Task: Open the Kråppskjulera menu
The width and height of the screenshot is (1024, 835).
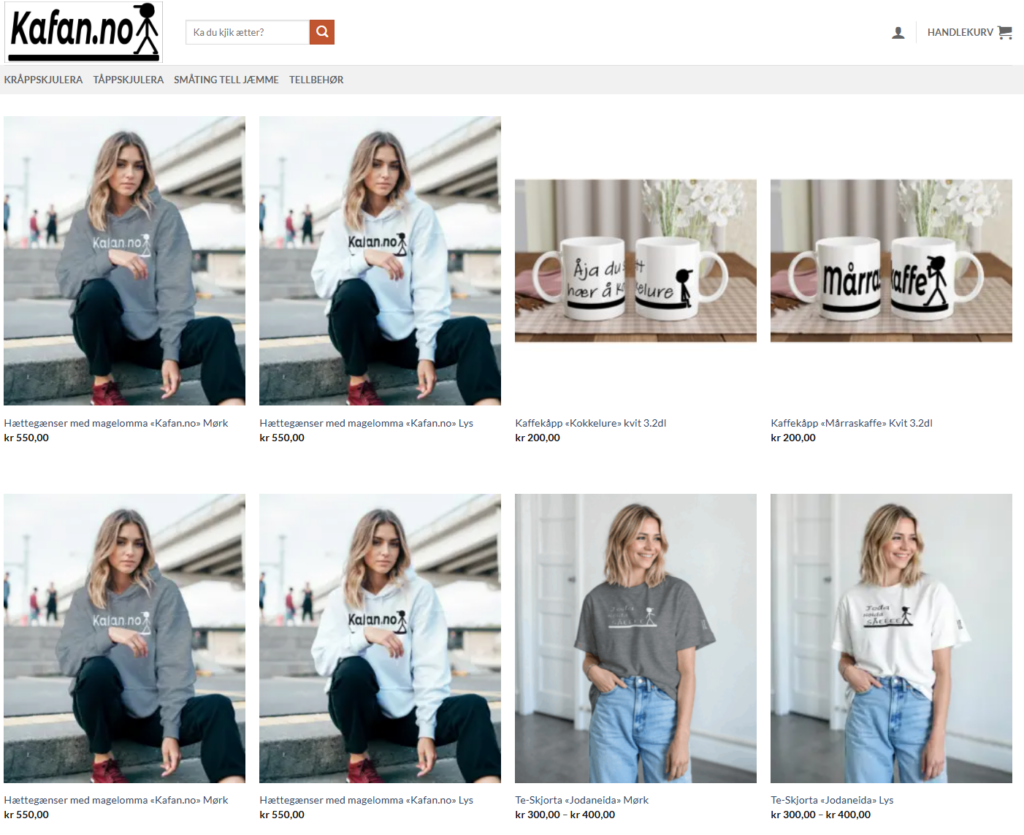Action: tap(43, 80)
